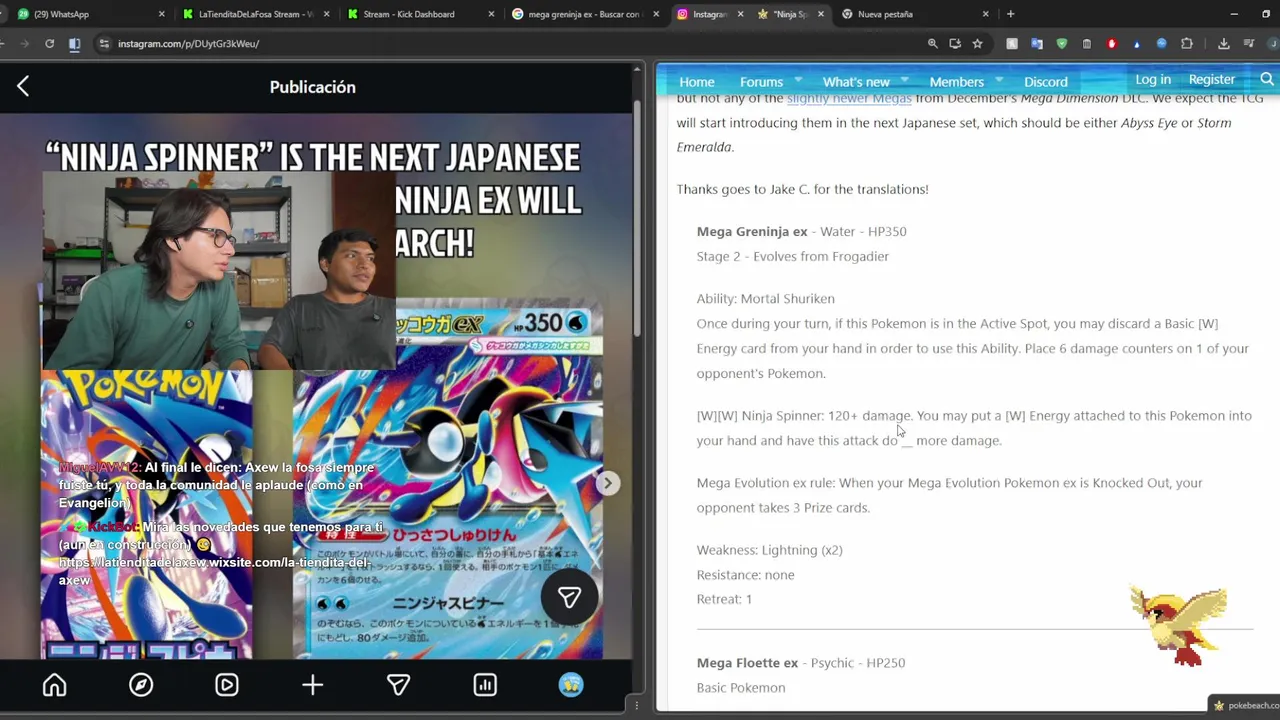Bookmark this page with star icon
The image size is (1280, 720).
tap(977, 44)
